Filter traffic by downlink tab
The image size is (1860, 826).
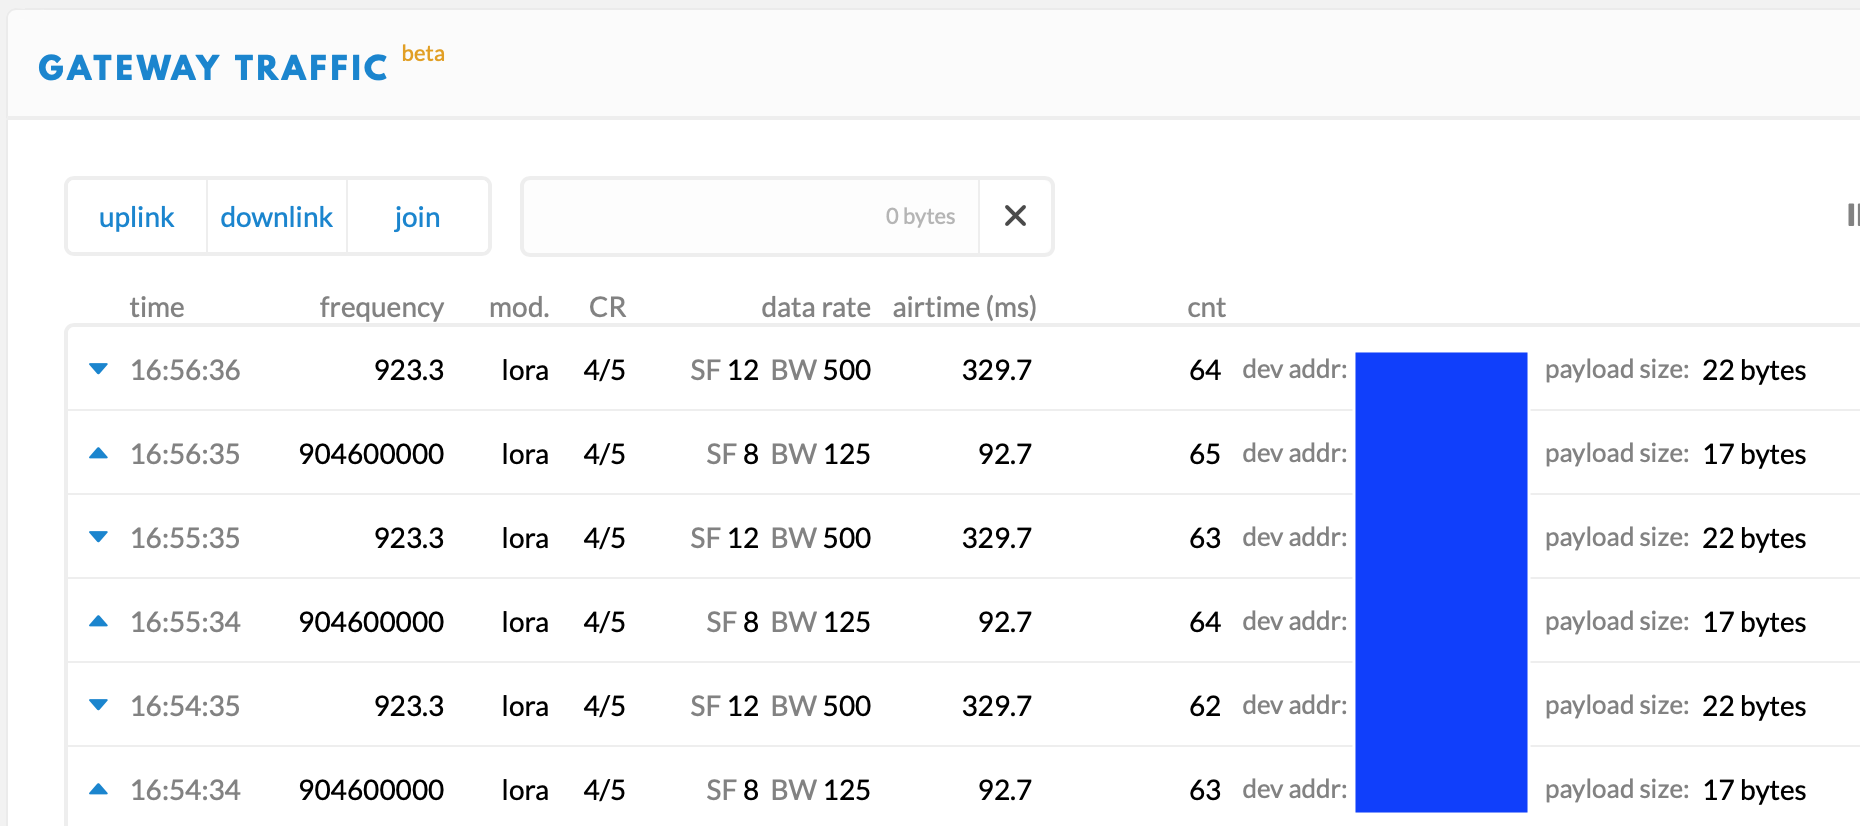pos(277,217)
